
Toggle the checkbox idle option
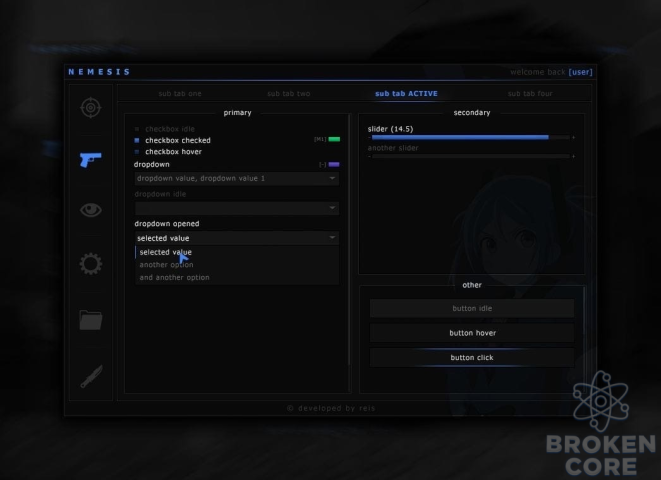[x=137, y=129]
